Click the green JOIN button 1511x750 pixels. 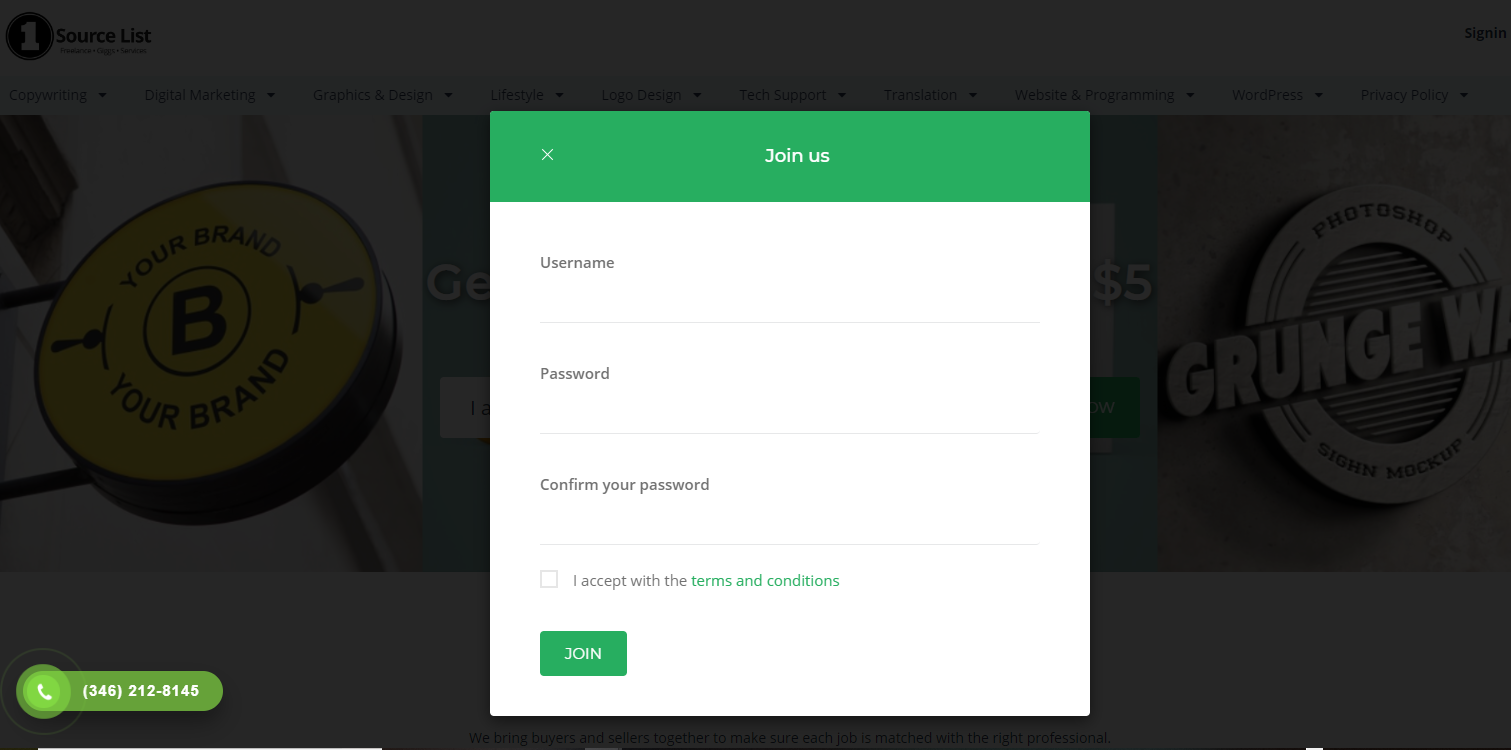[x=583, y=653]
